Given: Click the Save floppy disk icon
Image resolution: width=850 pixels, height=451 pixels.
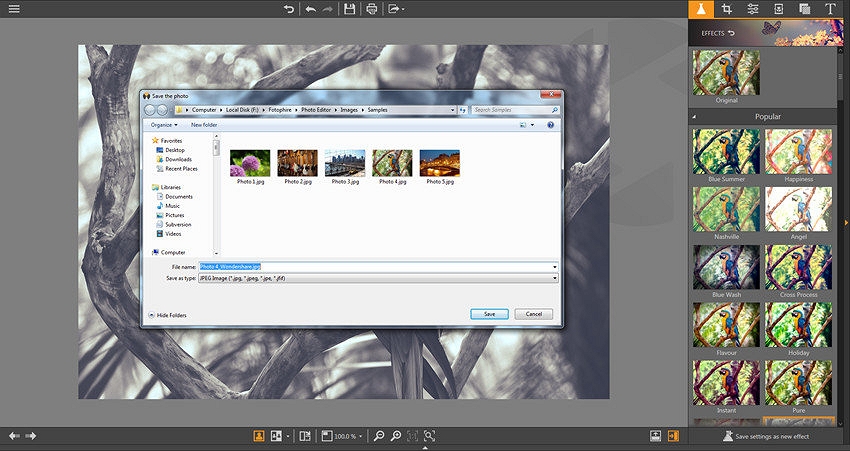Looking at the screenshot, I should click(x=349, y=9).
